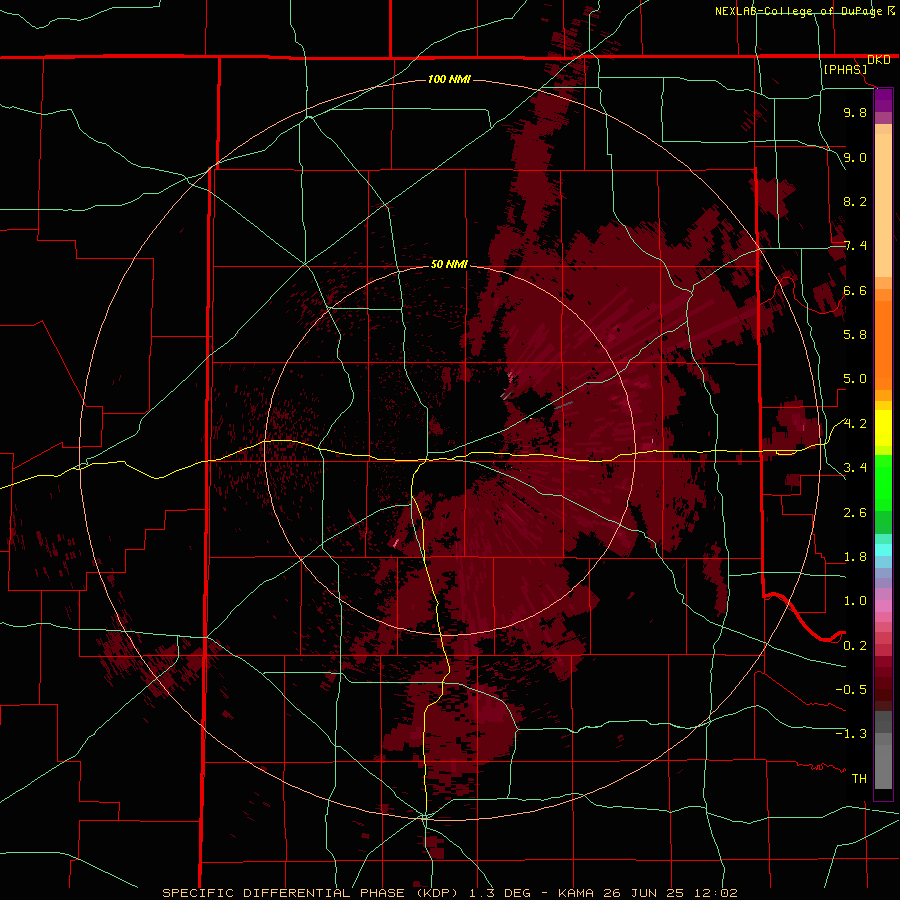
Task: Click the 7.4 value on color scale
Action: 855,246
